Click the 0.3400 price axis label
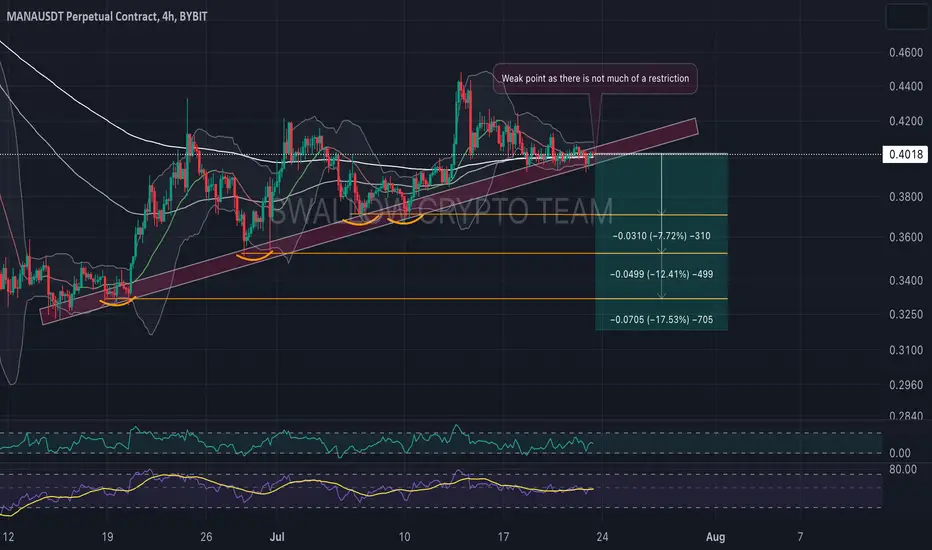The width and height of the screenshot is (932, 550). point(906,280)
